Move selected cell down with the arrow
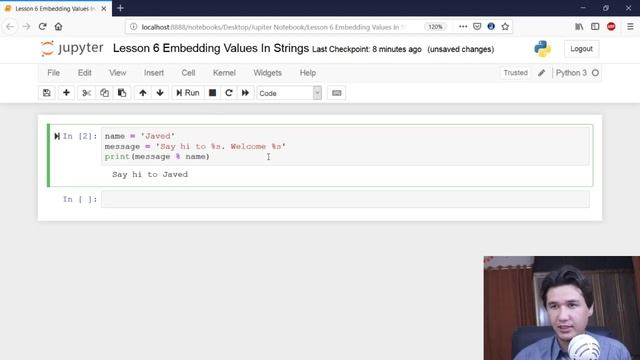 tap(160, 93)
